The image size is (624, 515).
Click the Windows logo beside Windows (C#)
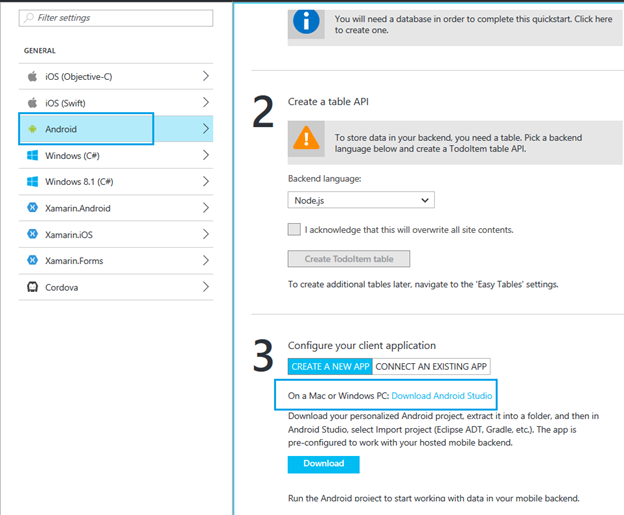32,155
